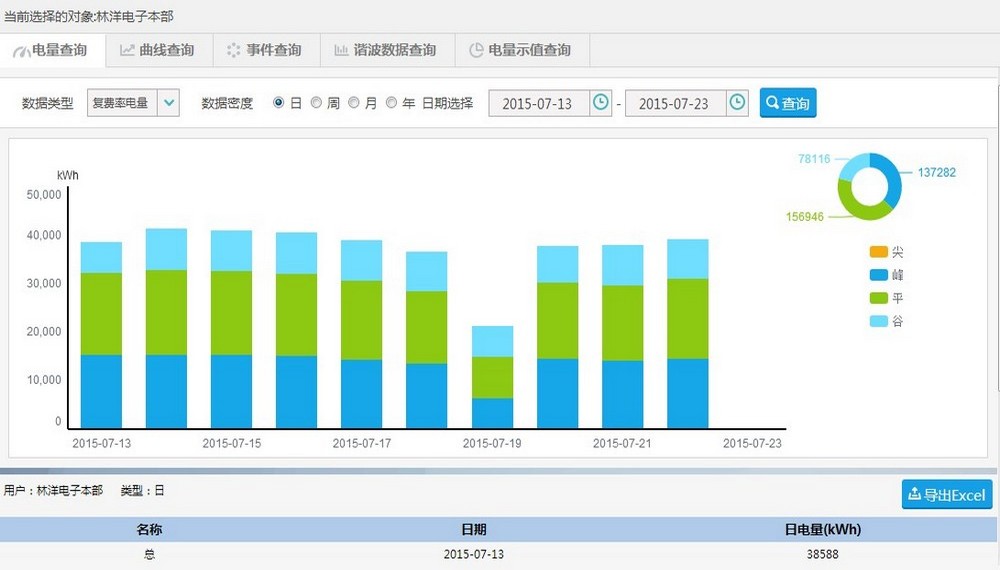Select the 月 density radio button
Viewport: 1000px width, 570px height.
tap(354, 103)
